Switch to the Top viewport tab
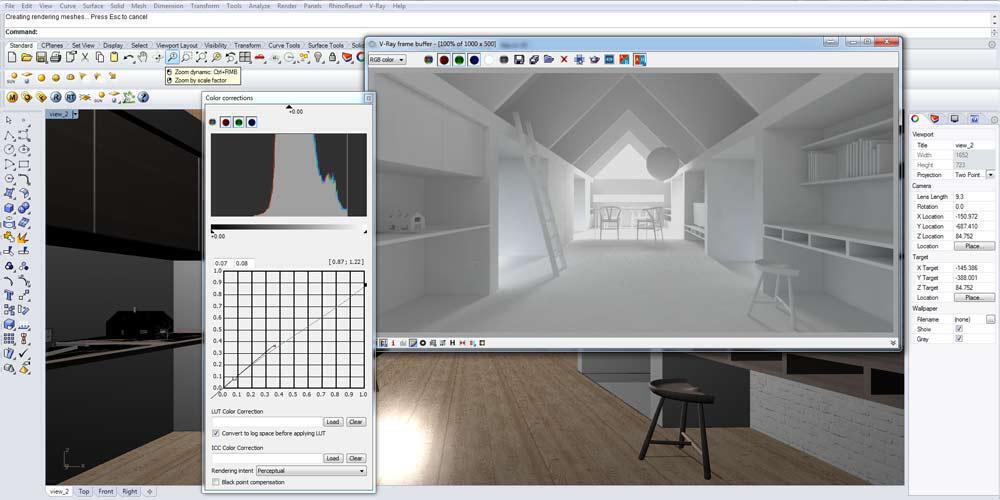The height and width of the screenshot is (500, 1000). tap(84, 492)
